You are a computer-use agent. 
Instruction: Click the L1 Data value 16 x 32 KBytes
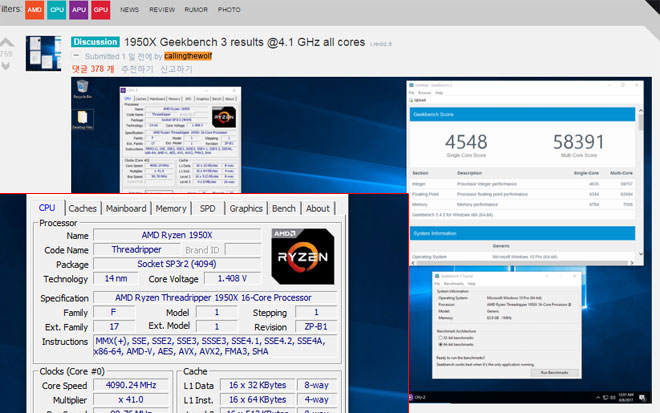coord(257,385)
